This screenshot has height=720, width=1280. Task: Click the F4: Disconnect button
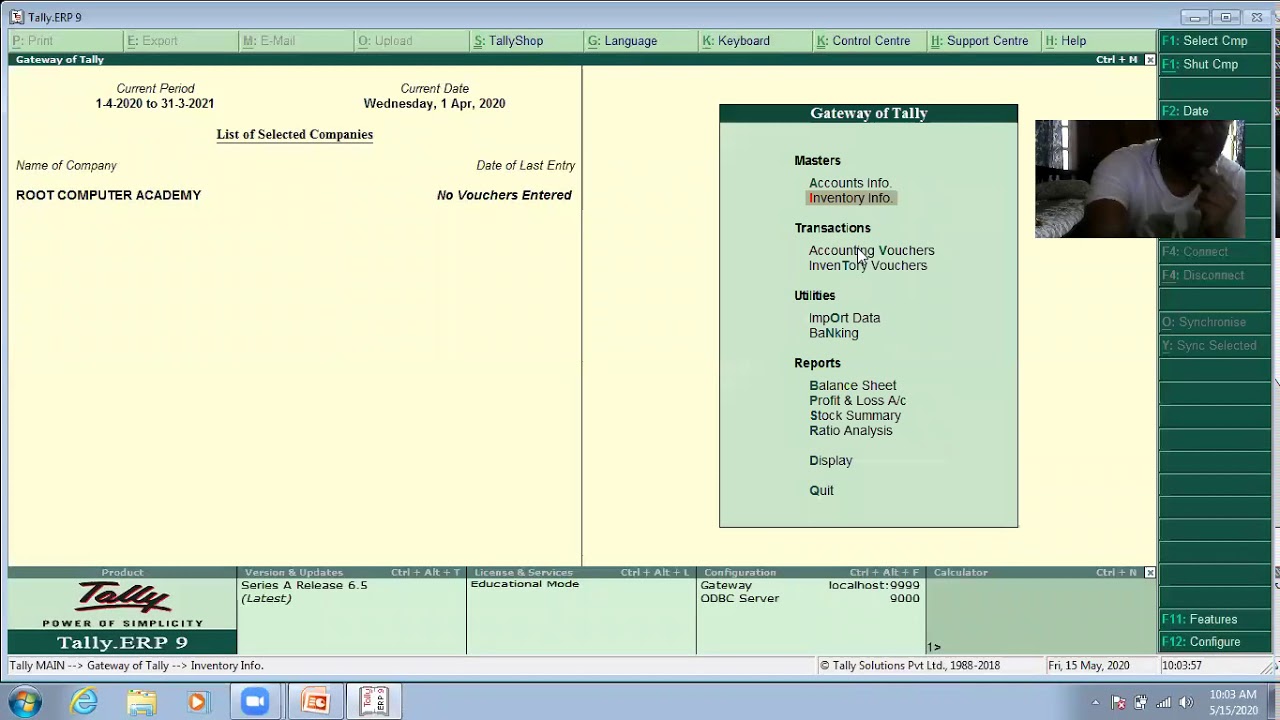tap(1214, 275)
